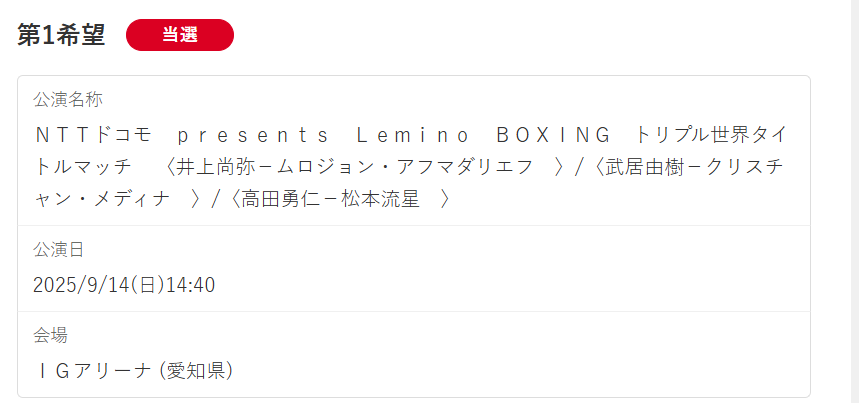Click the word BOXING in the title
This screenshot has height=403, width=859.
pyautogui.click(x=553, y=134)
